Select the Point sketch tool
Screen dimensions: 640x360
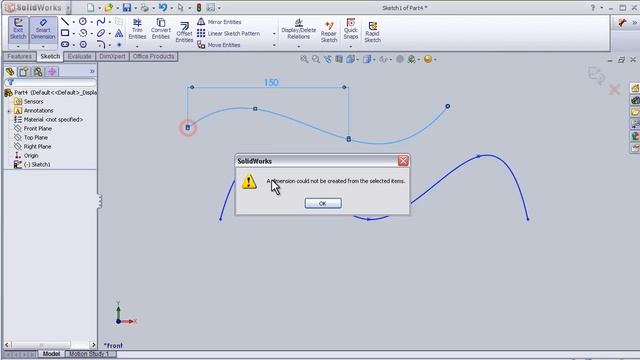pyautogui.click(x=119, y=44)
